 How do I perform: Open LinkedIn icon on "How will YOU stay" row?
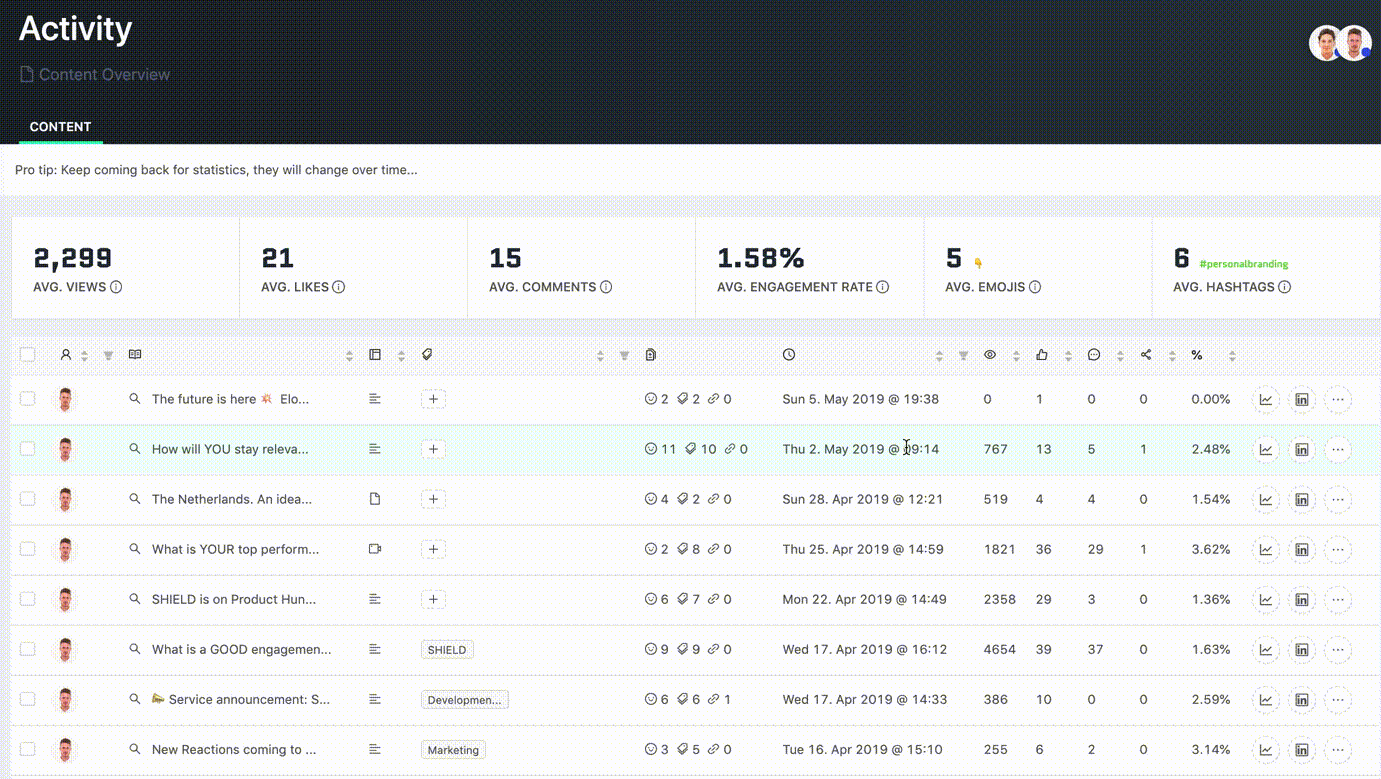pos(1302,449)
